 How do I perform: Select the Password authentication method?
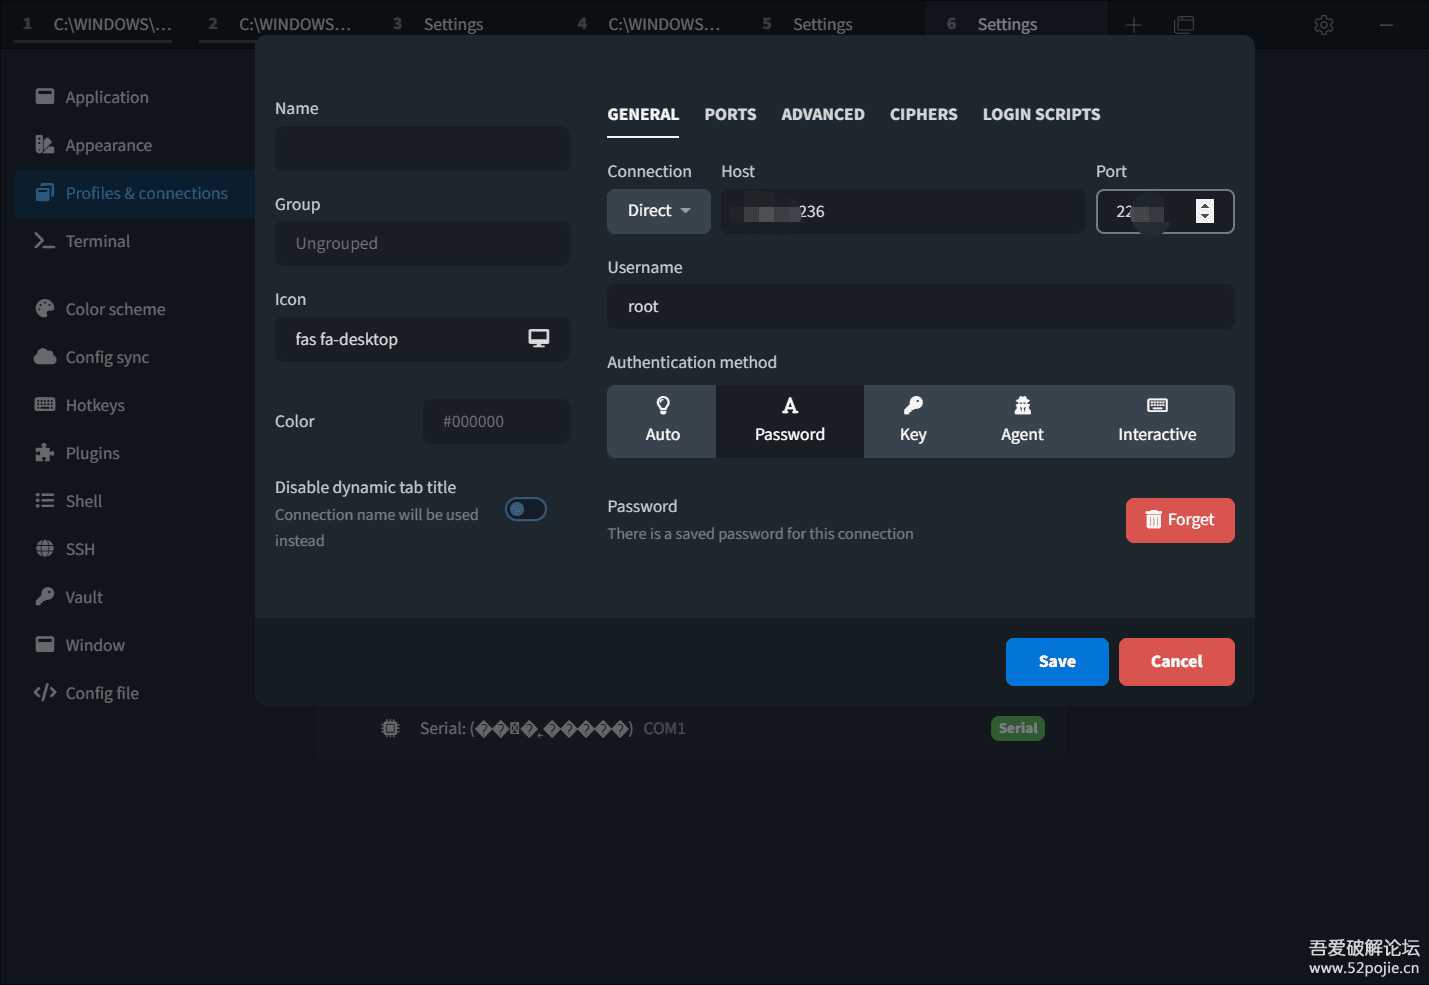(789, 421)
